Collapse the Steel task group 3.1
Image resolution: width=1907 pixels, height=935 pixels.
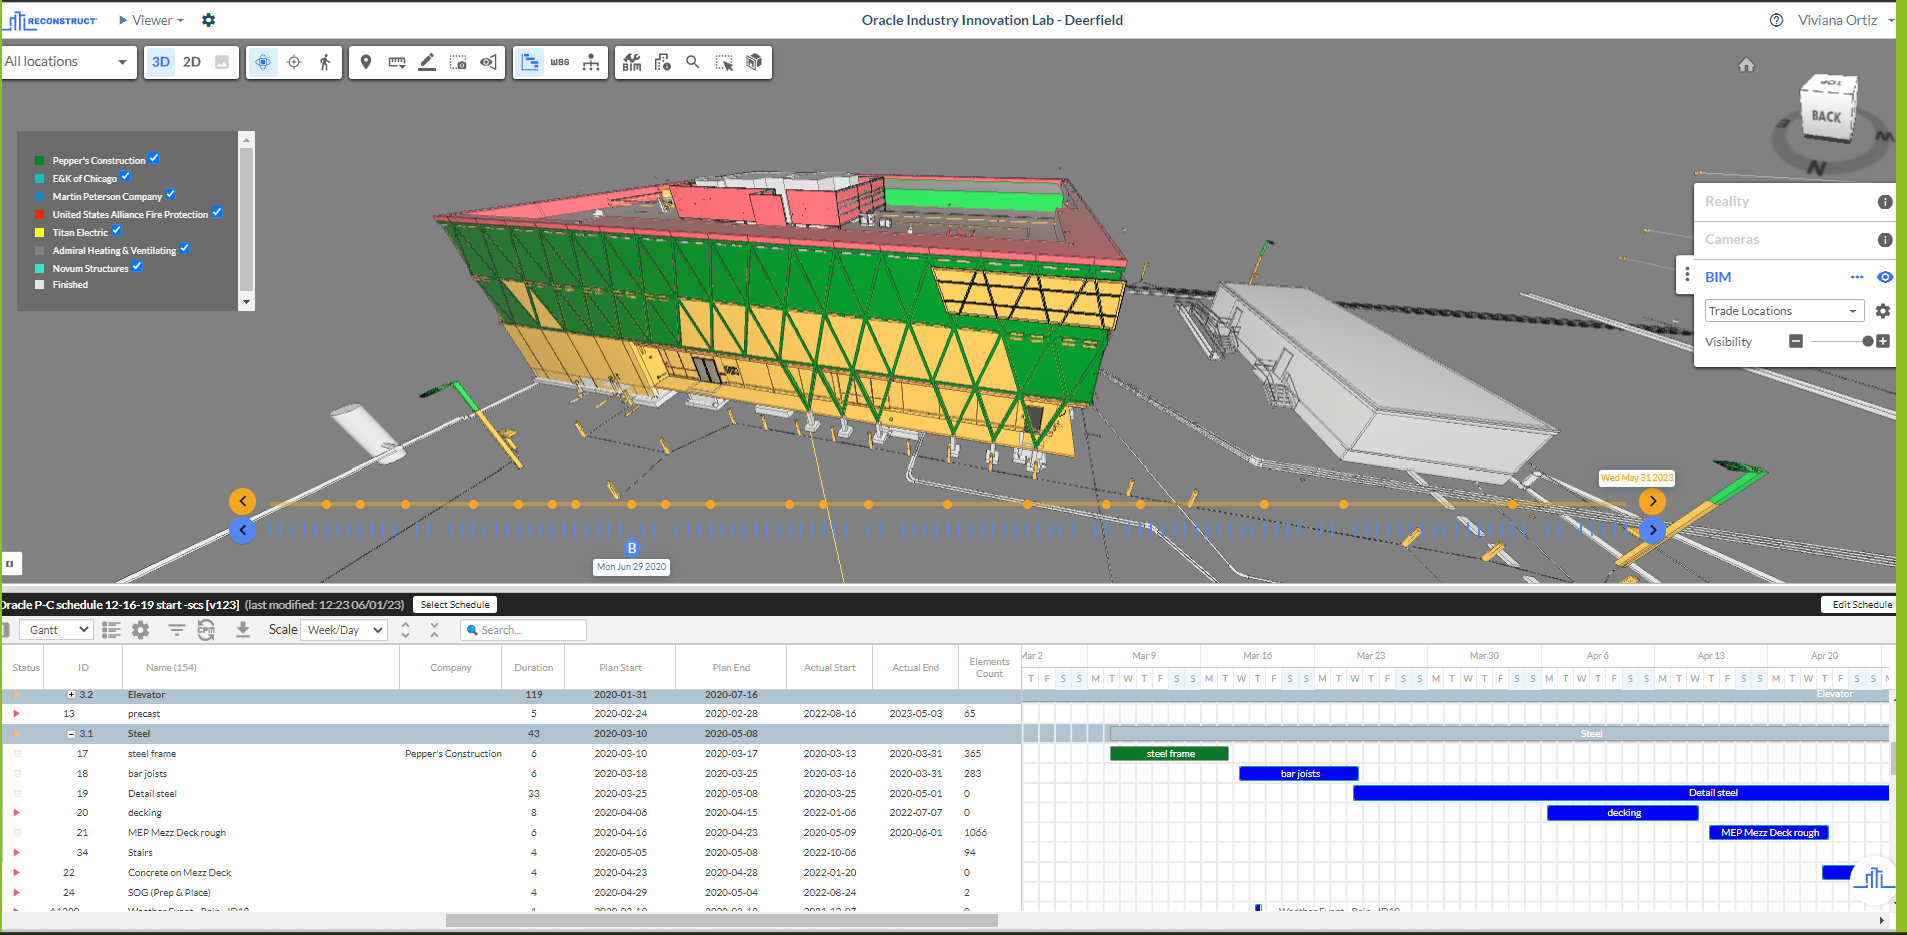coord(69,733)
